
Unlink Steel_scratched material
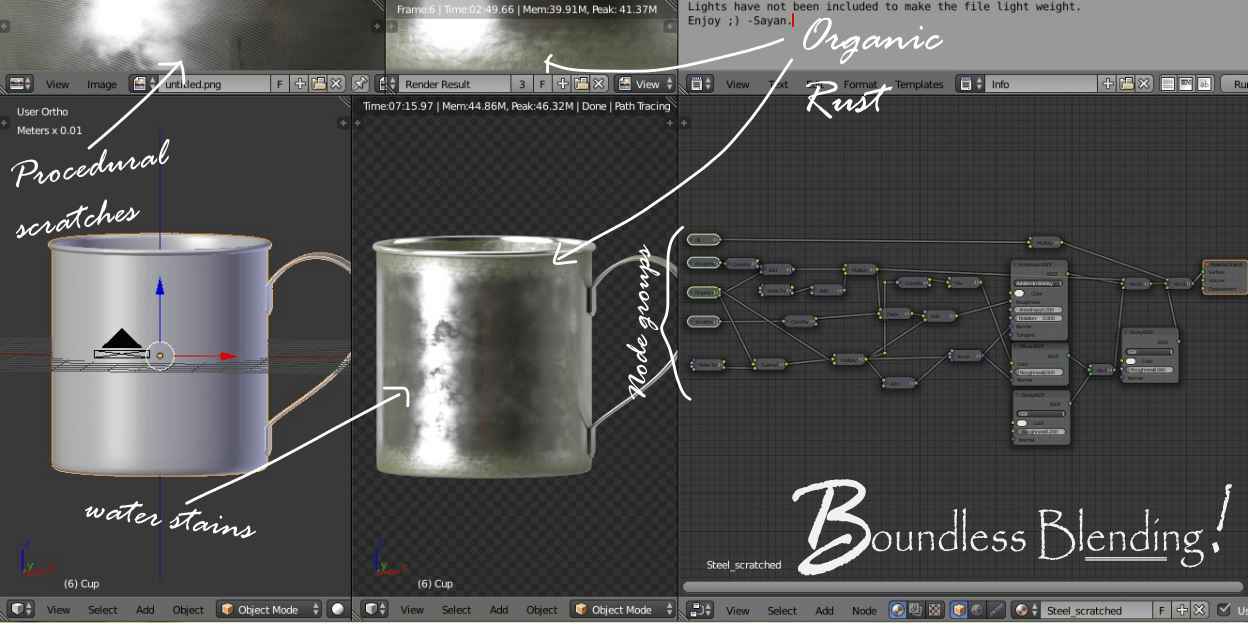[1200, 609]
